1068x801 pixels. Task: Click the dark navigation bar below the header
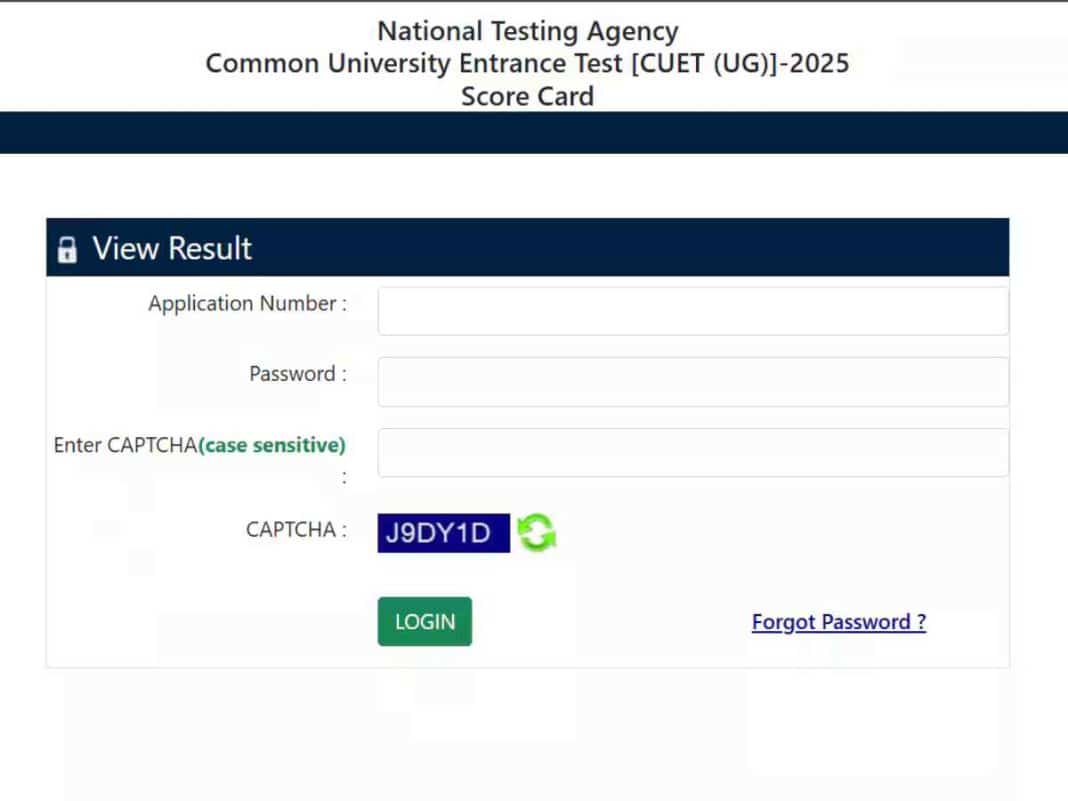point(534,133)
